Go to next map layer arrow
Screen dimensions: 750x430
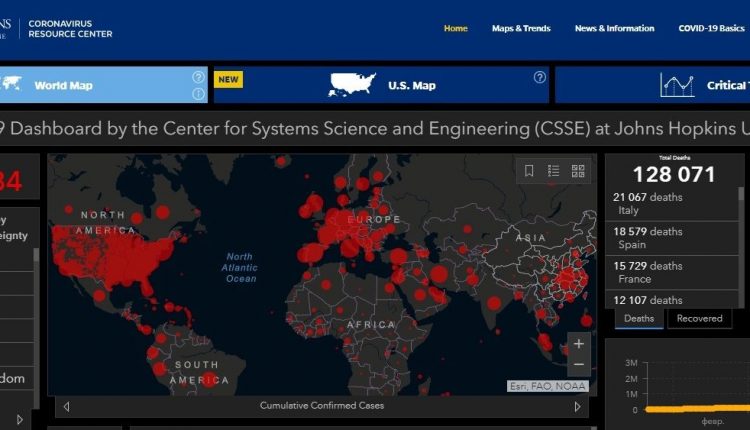click(577, 407)
